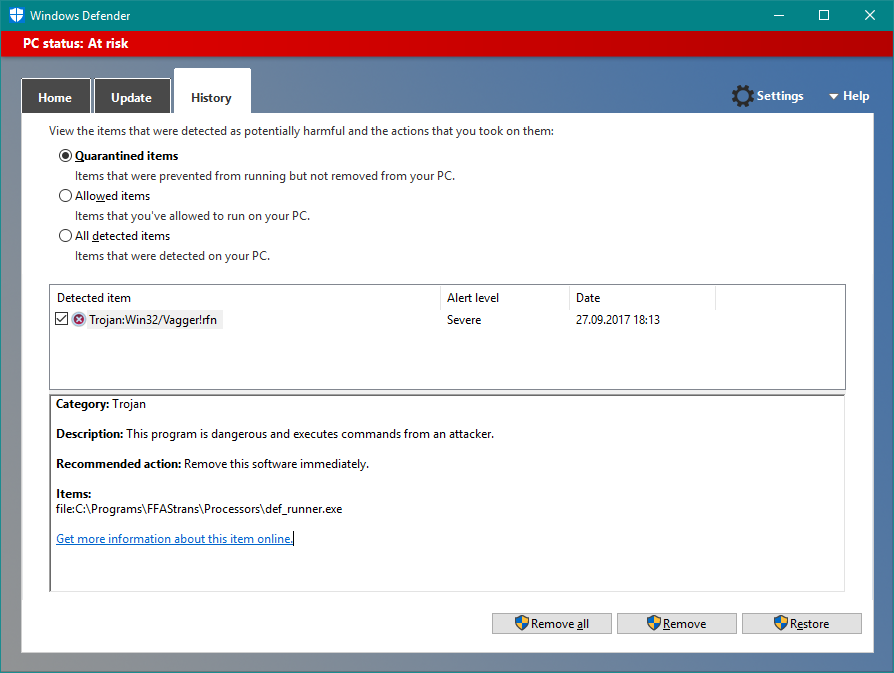The image size is (894, 673).
Task: Click the red threat icon beside Trojan:Win32/Vagger!rfn
Action: tap(79, 319)
